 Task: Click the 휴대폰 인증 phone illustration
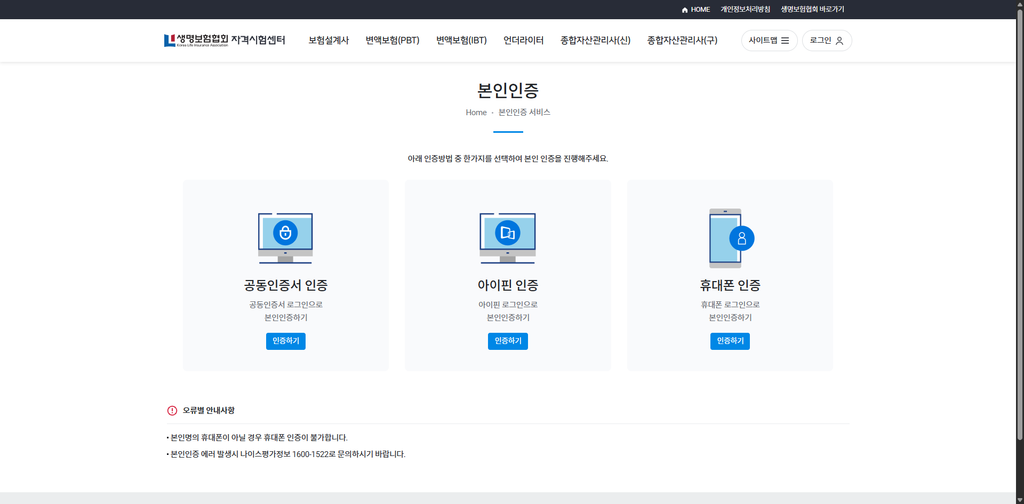731,238
